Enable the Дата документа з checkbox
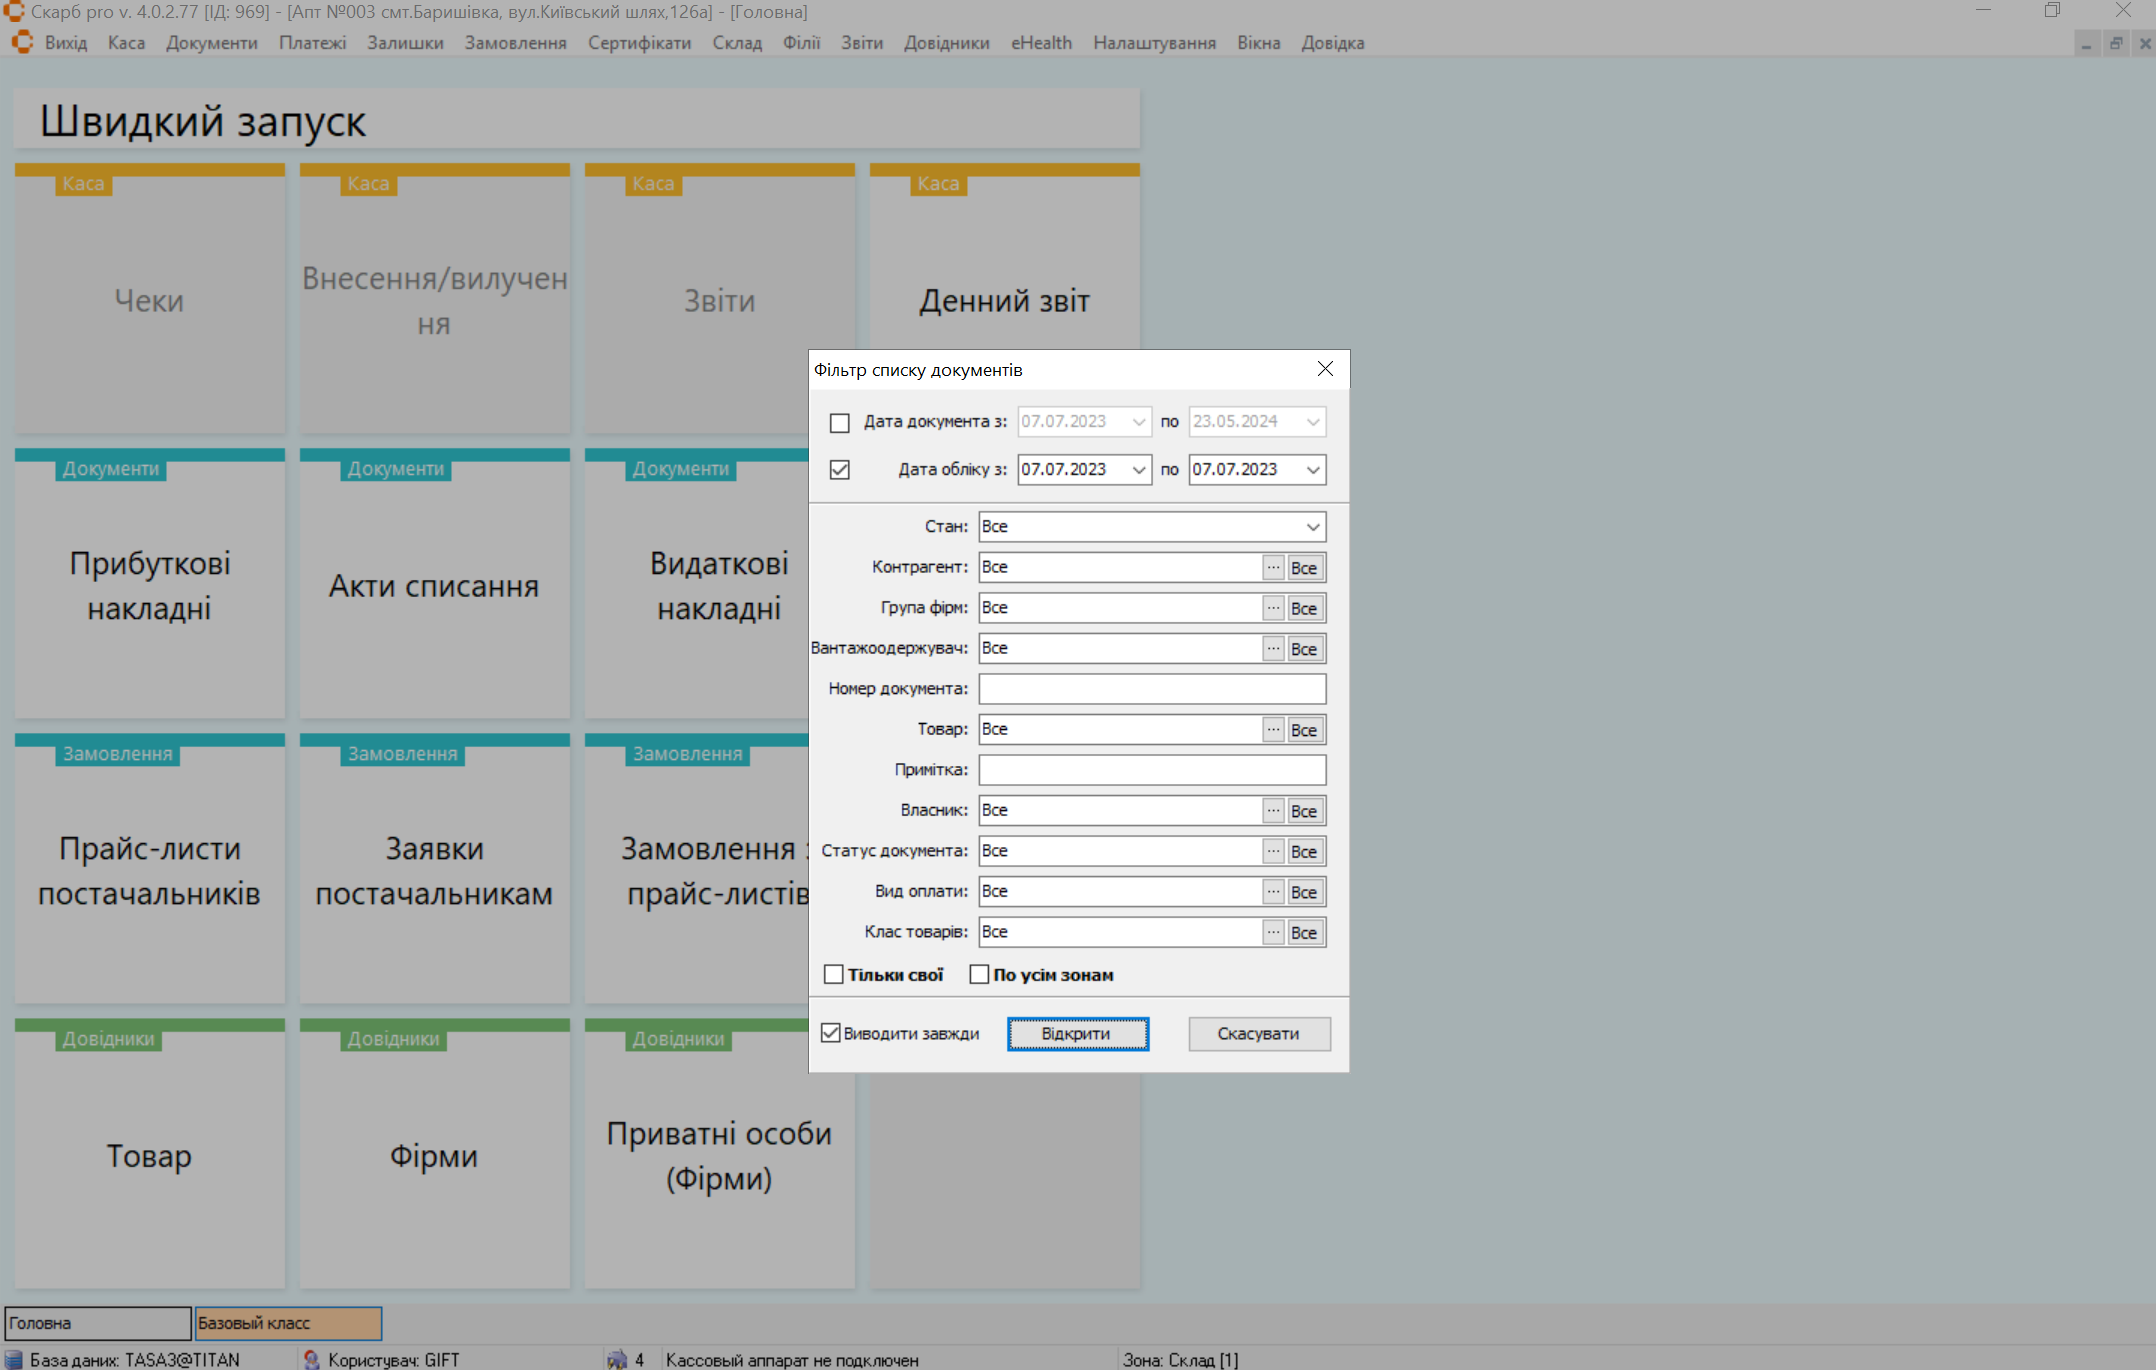Viewport: 2156px width, 1370px height. point(840,423)
